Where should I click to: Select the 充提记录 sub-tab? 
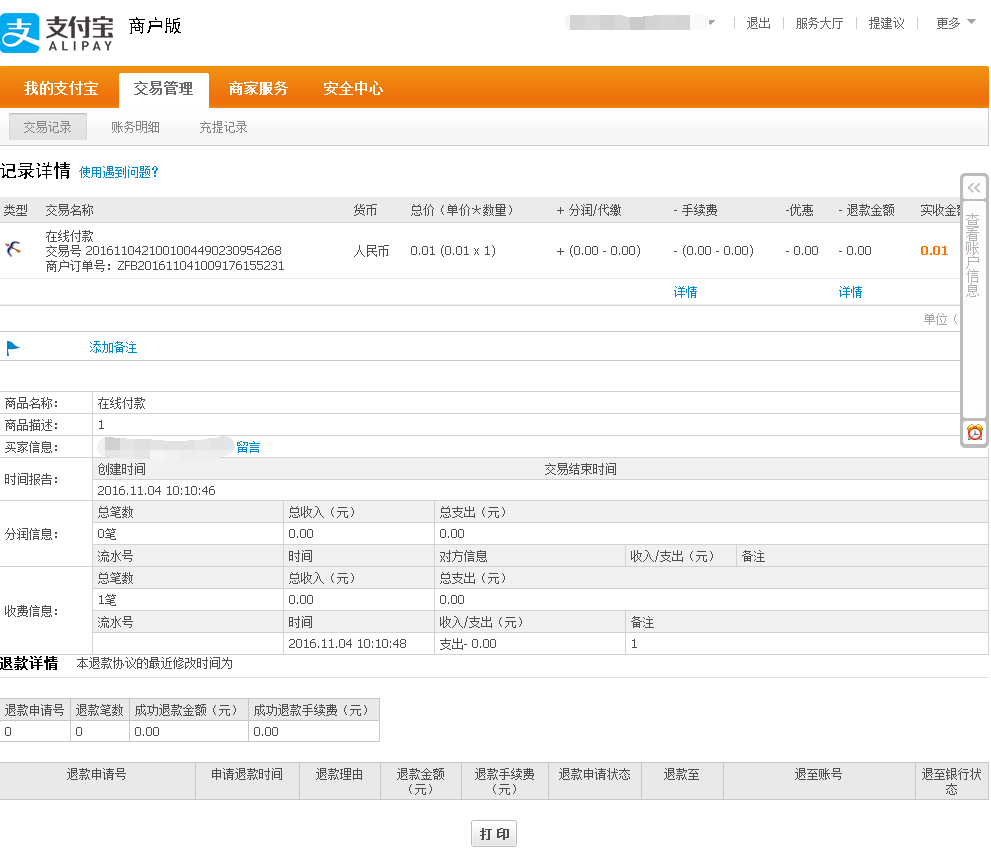click(x=223, y=127)
